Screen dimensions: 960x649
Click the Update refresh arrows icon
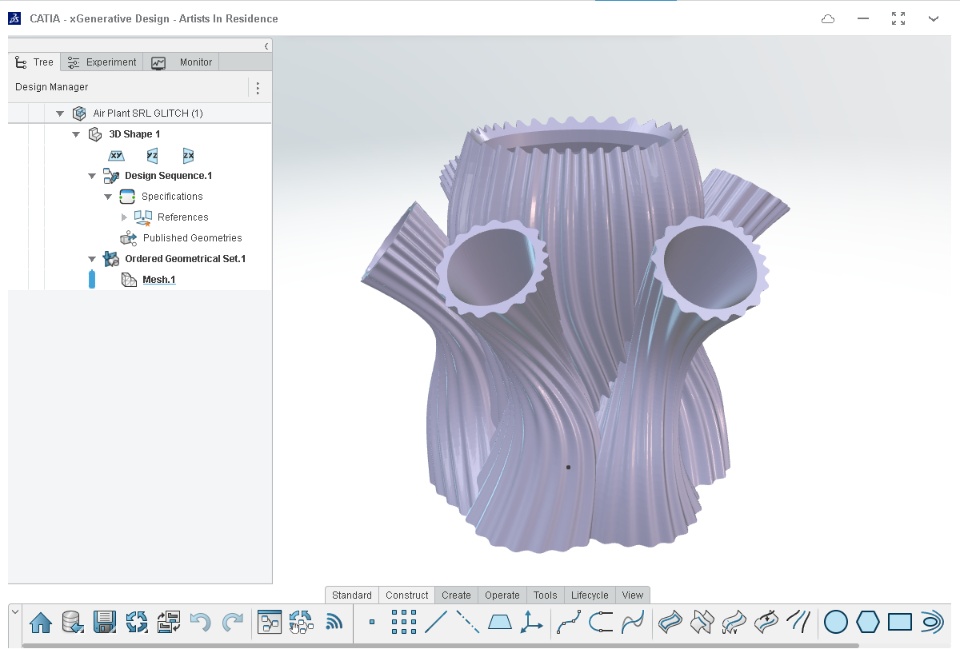pyautogui.click(x=137, y=623)
